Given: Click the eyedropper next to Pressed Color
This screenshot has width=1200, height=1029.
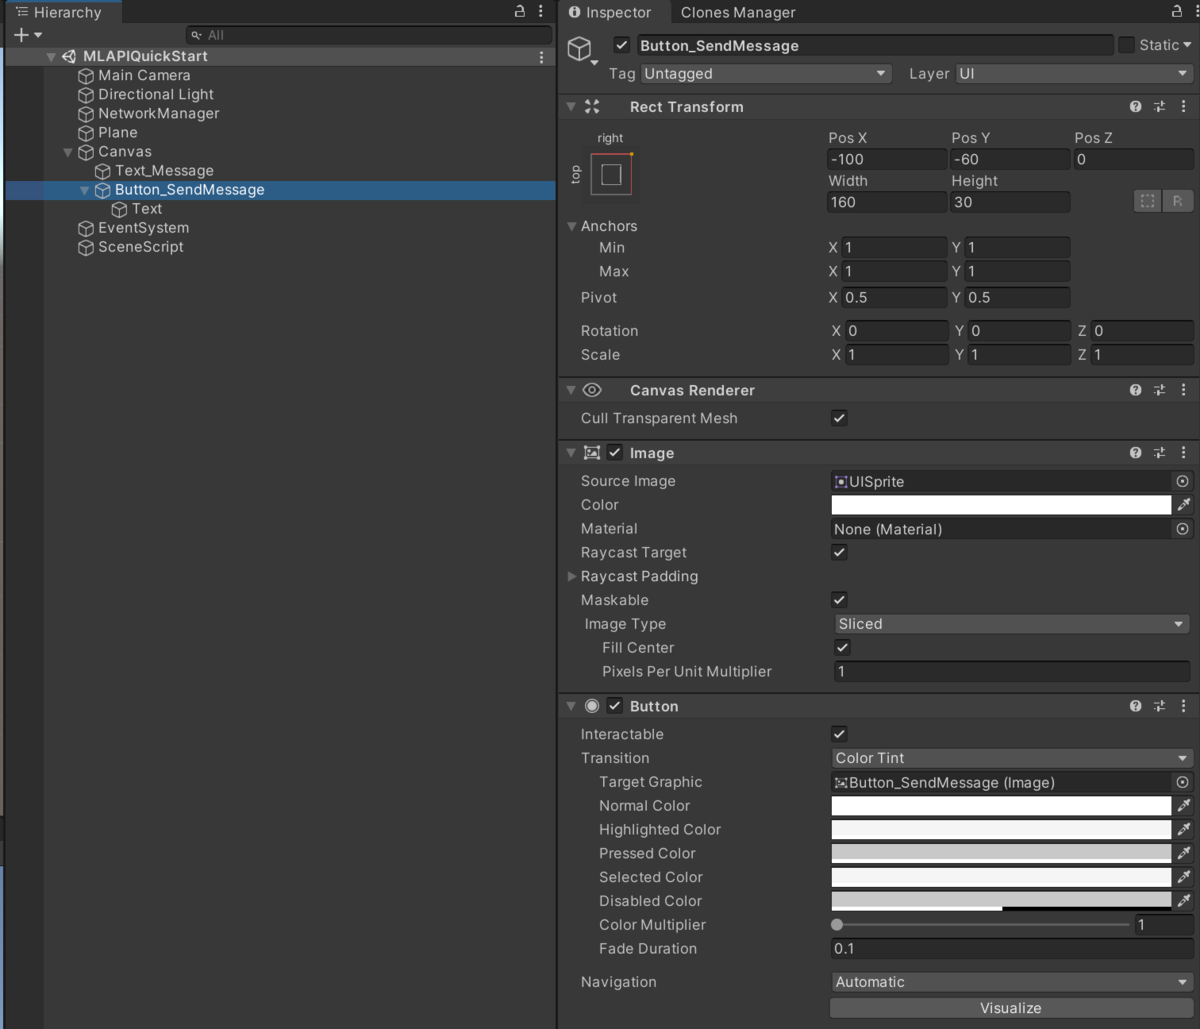Looking at the screenshot, I should (x=1184, y=853).
